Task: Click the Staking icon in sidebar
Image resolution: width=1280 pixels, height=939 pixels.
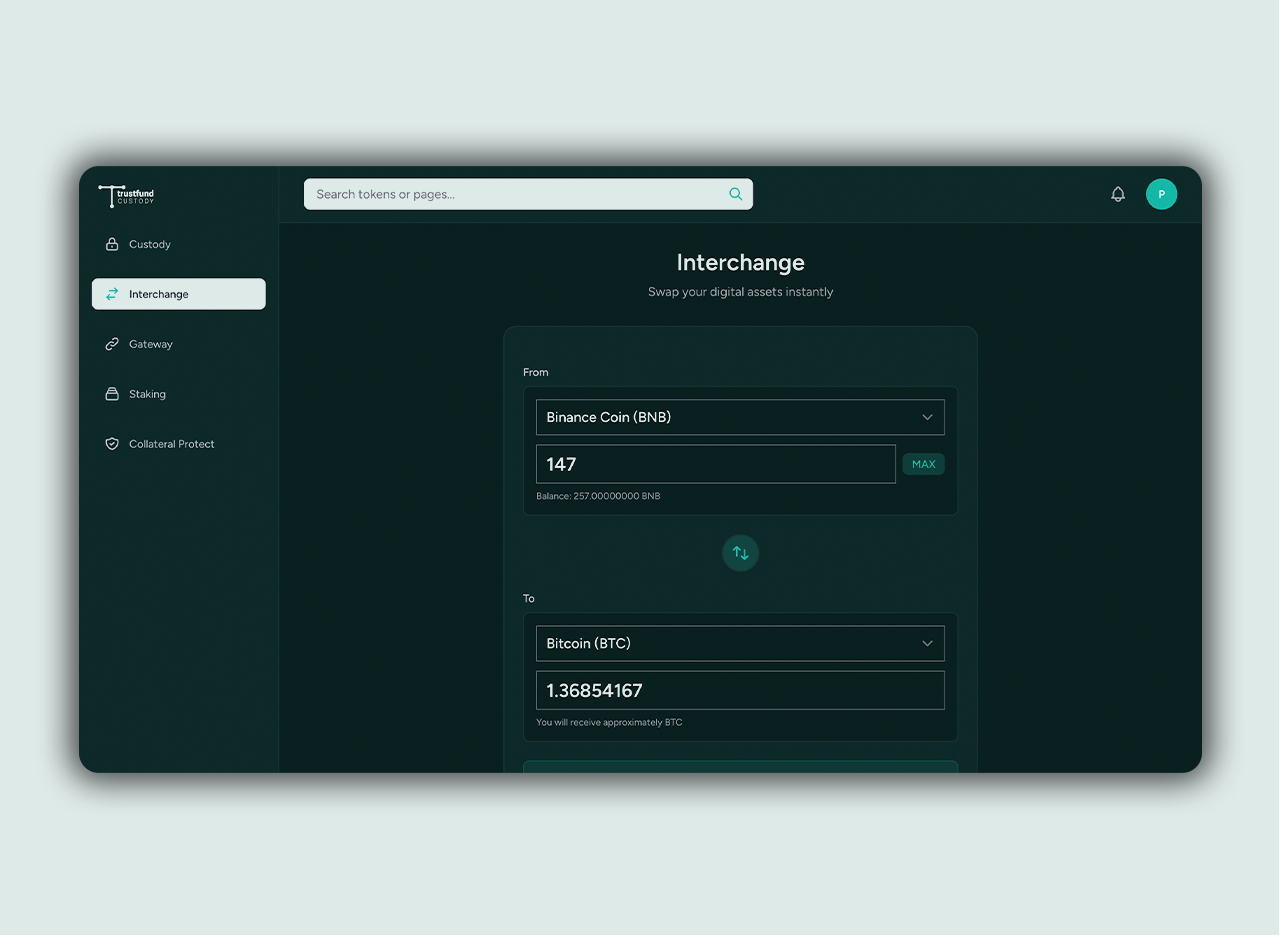Action: pos(112,394)
